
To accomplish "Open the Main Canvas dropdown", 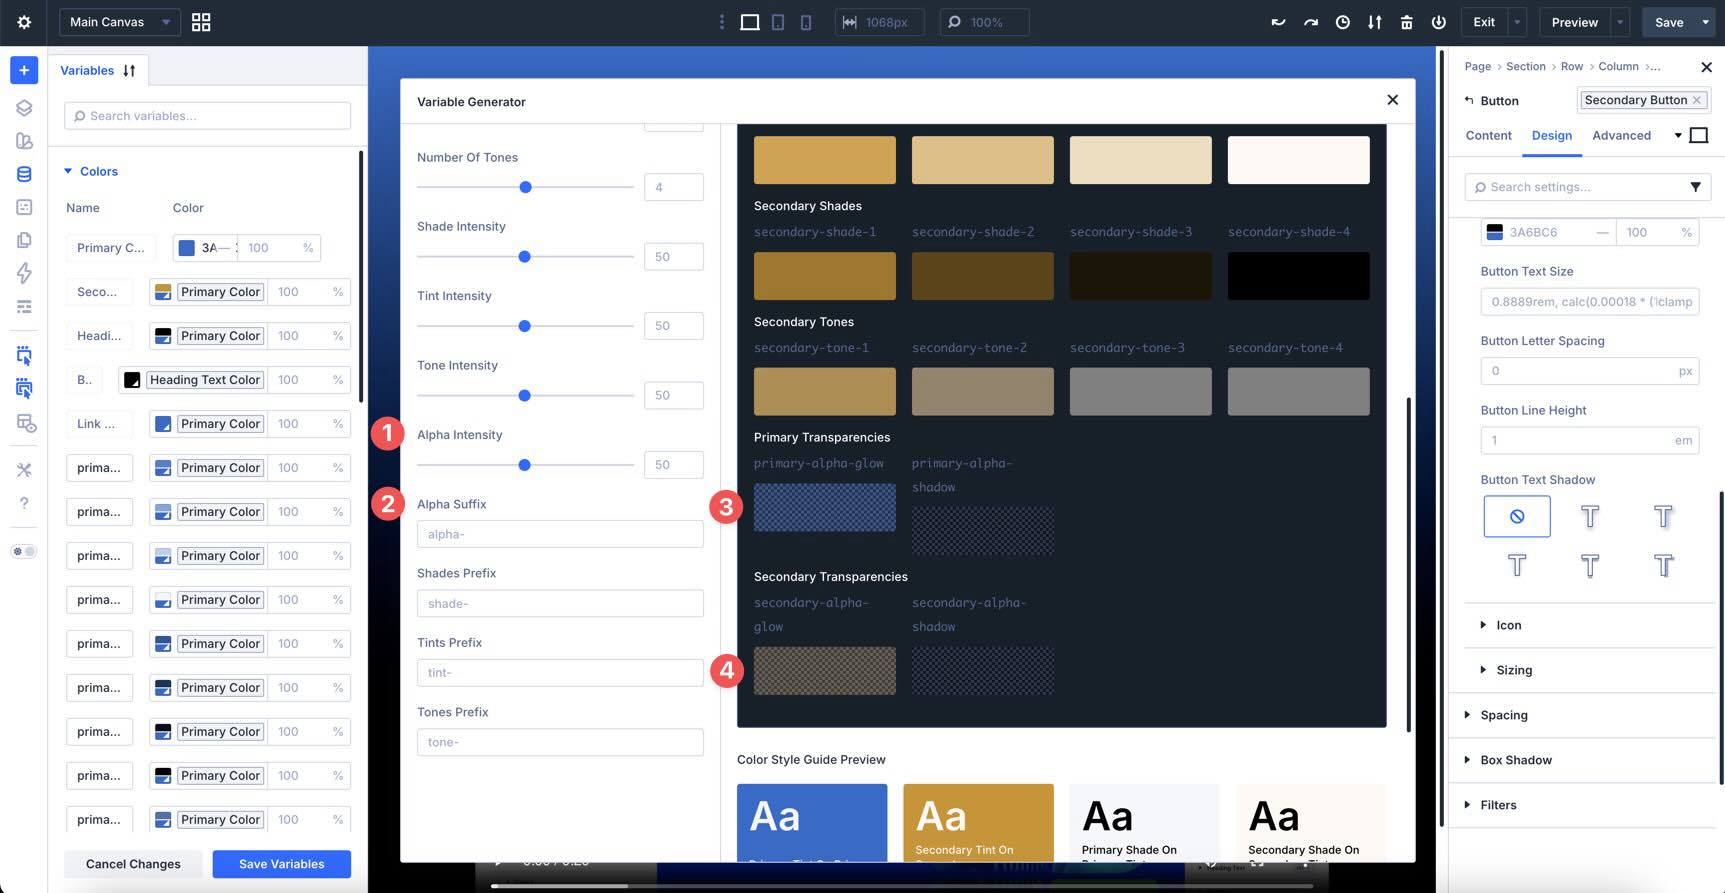I will [120, 22].
